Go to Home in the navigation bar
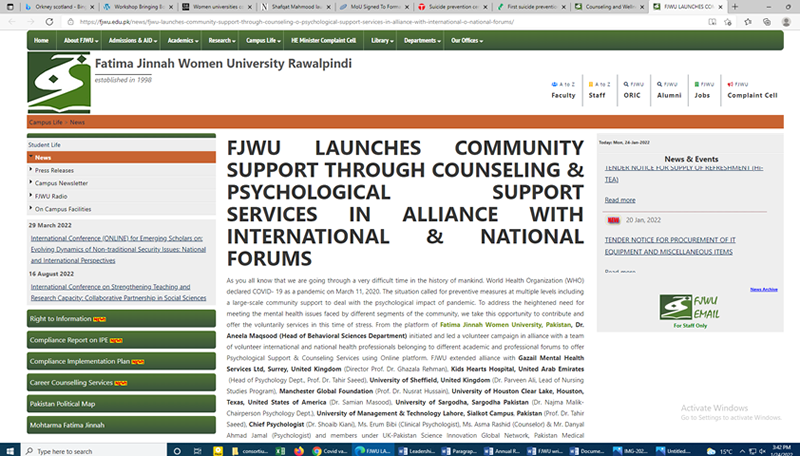This screenshot has width=800, height=456. [41, 40]
